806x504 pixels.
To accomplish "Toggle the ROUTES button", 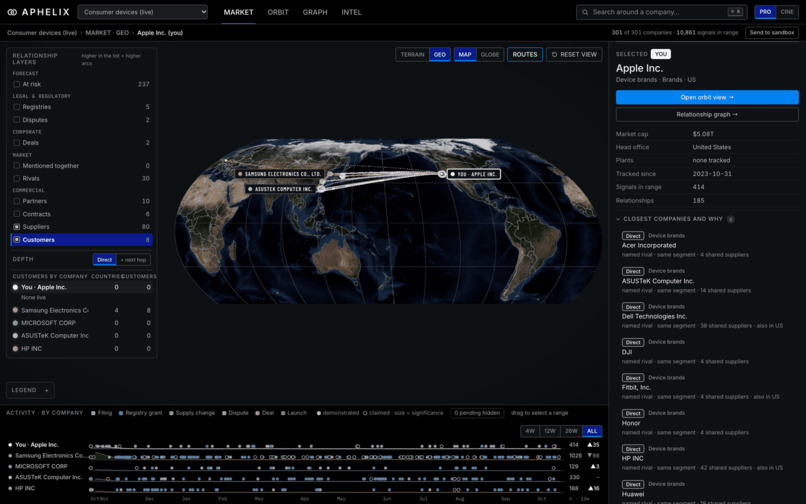I will [x=525, y=55].
